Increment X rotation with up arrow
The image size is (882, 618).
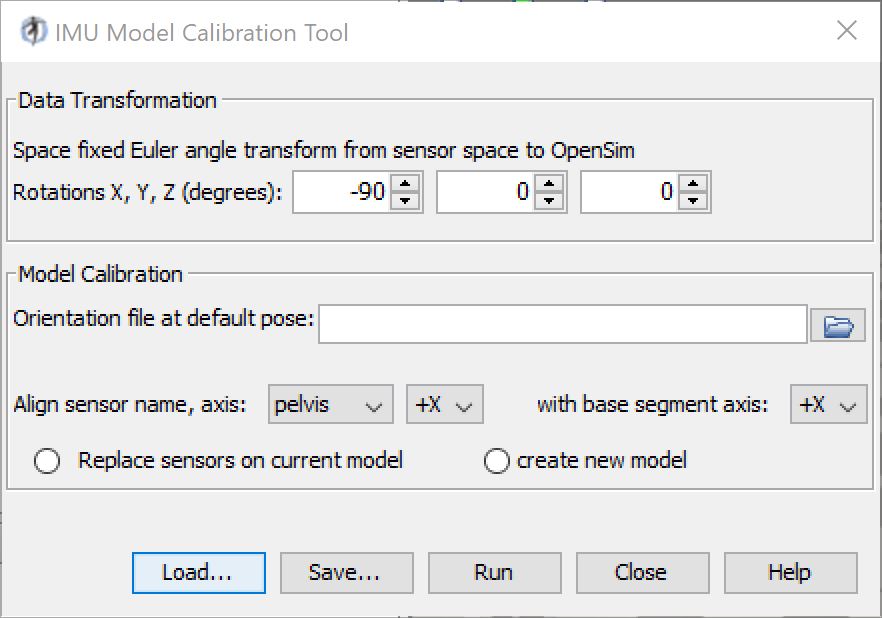click(406, 184)
